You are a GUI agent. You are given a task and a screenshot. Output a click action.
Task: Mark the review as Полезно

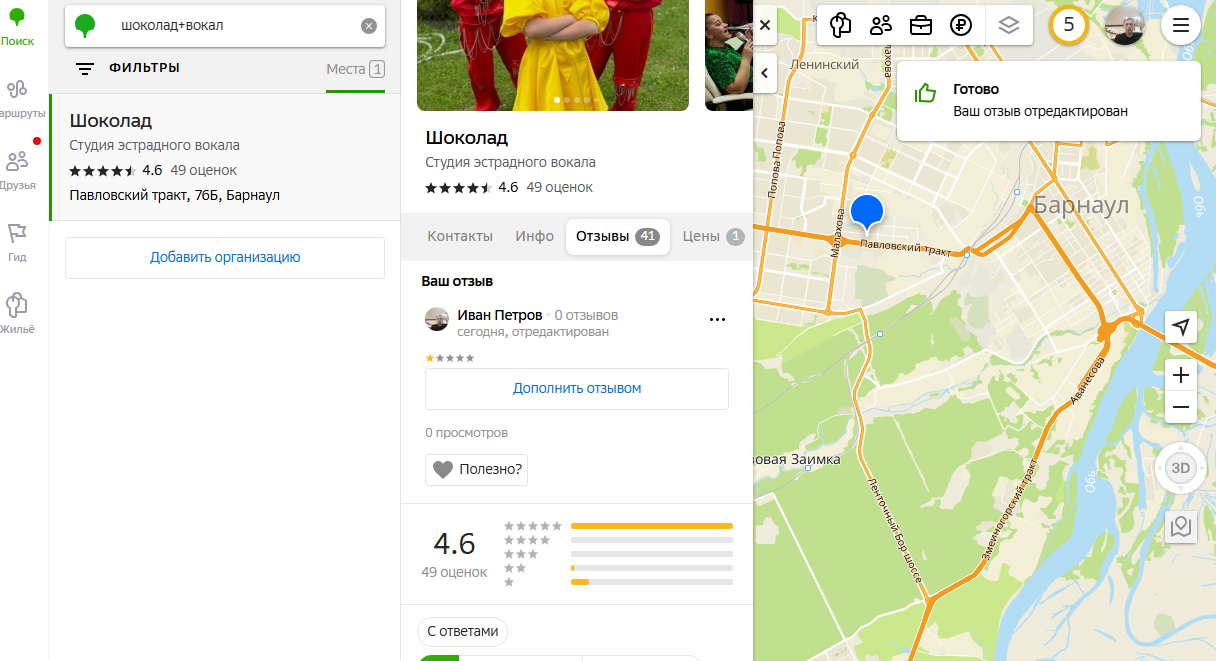476,469
